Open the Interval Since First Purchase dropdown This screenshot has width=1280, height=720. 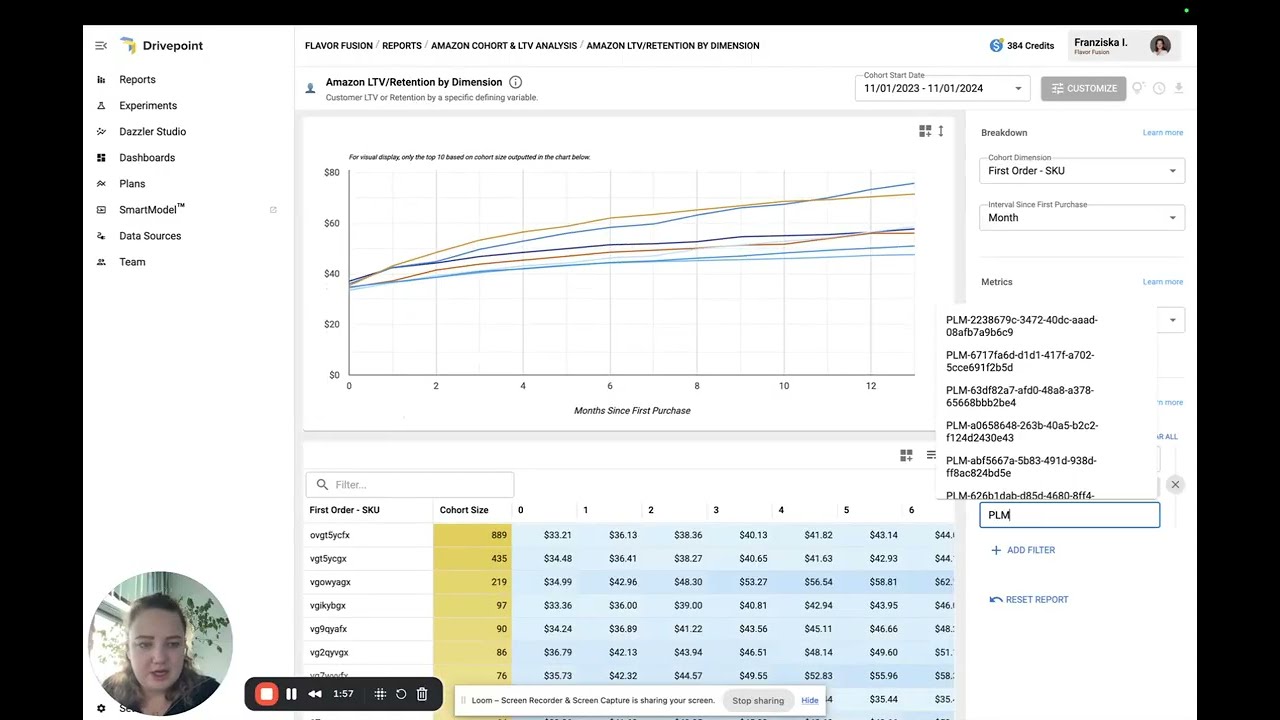pyautogui.click(x=1082, y=218)
